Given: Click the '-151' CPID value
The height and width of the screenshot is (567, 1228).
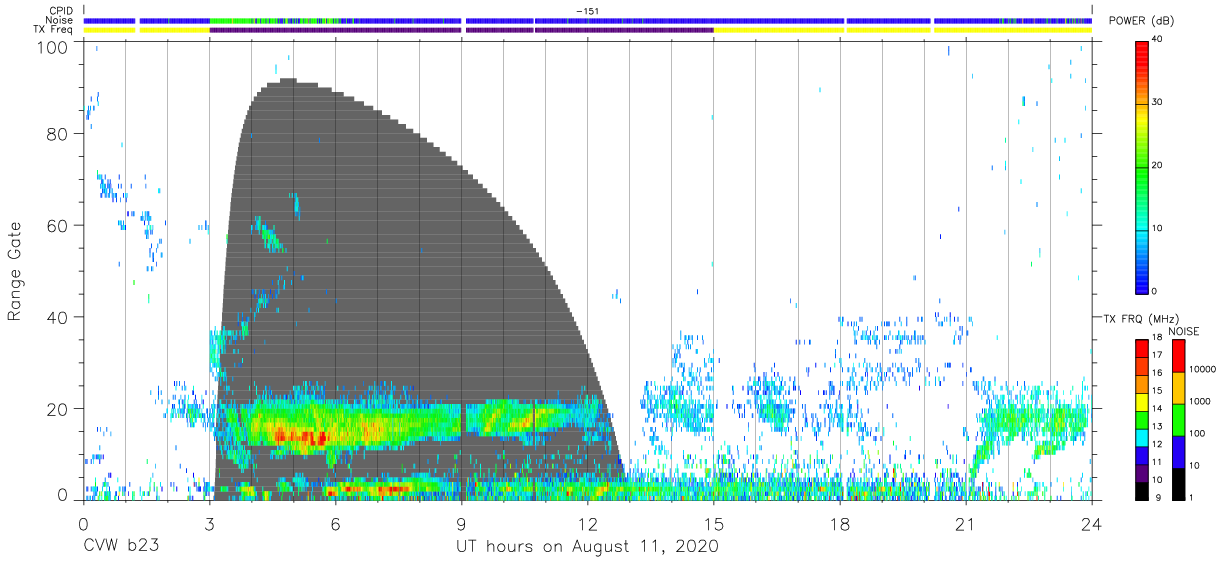Looking at the screenshot, I should click(588, 10).
